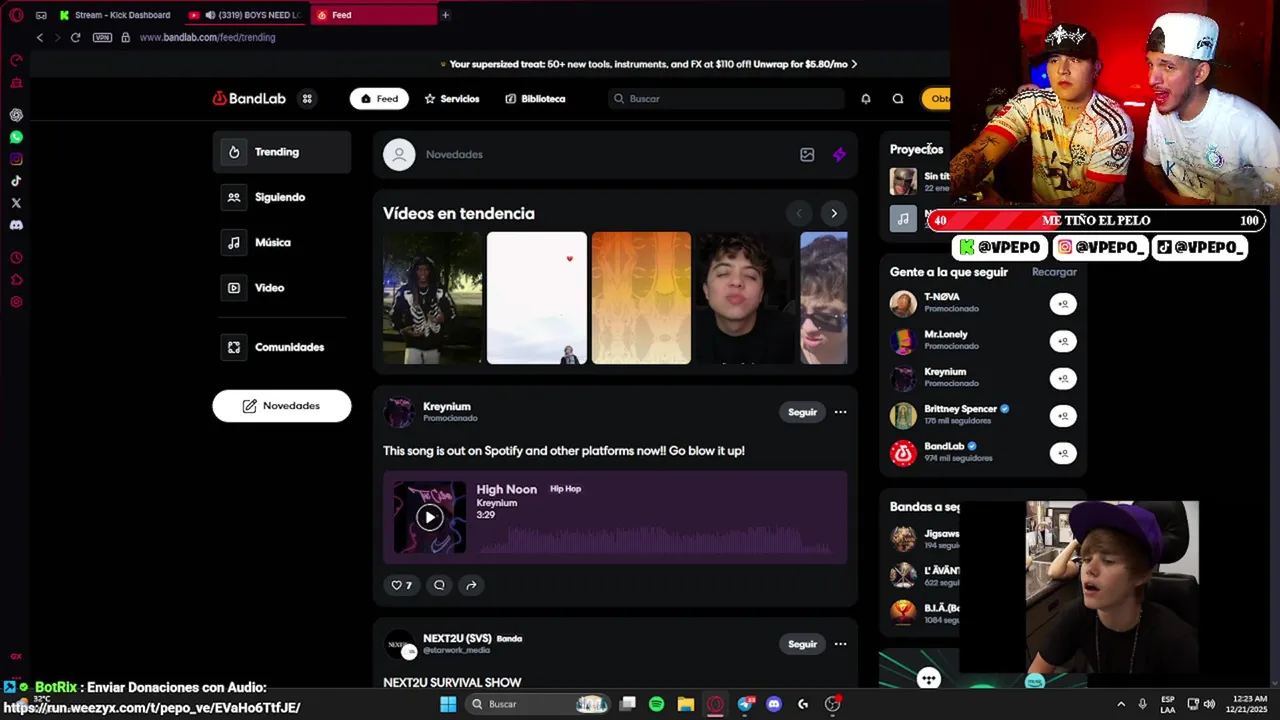Reload the page in the browser toolbar
The height and width of the screenshot is (720, 1280).
(75, 37)
